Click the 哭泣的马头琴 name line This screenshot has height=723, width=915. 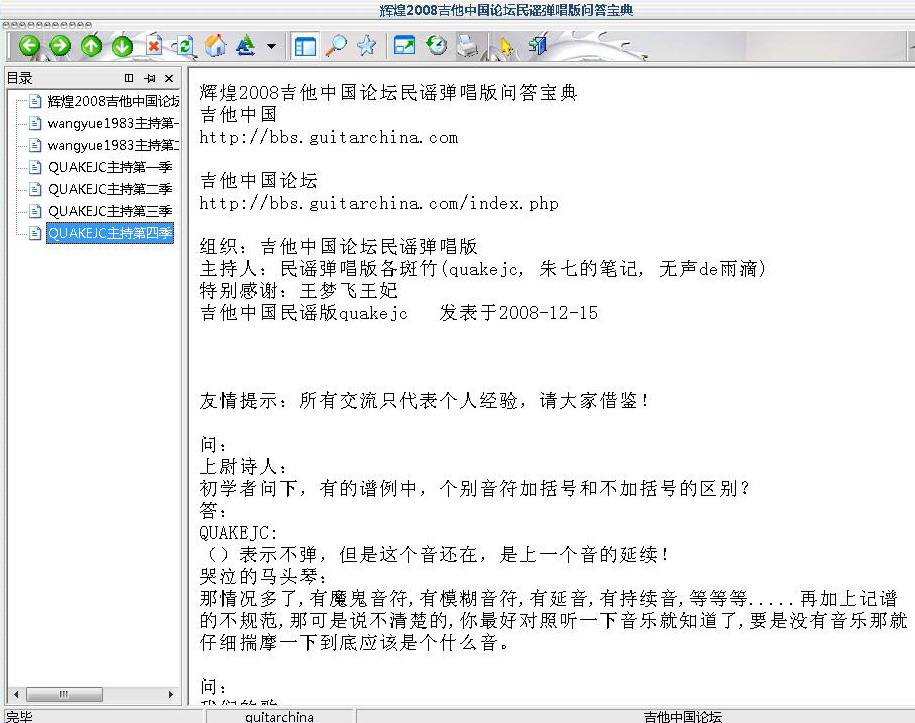click(263, 577)
